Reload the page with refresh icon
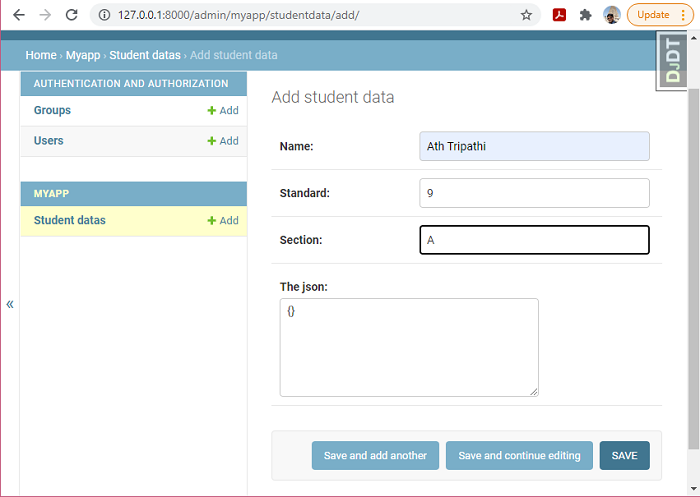Image resolution: width=700 pixels, height=497 pixels. coord(71,15)
